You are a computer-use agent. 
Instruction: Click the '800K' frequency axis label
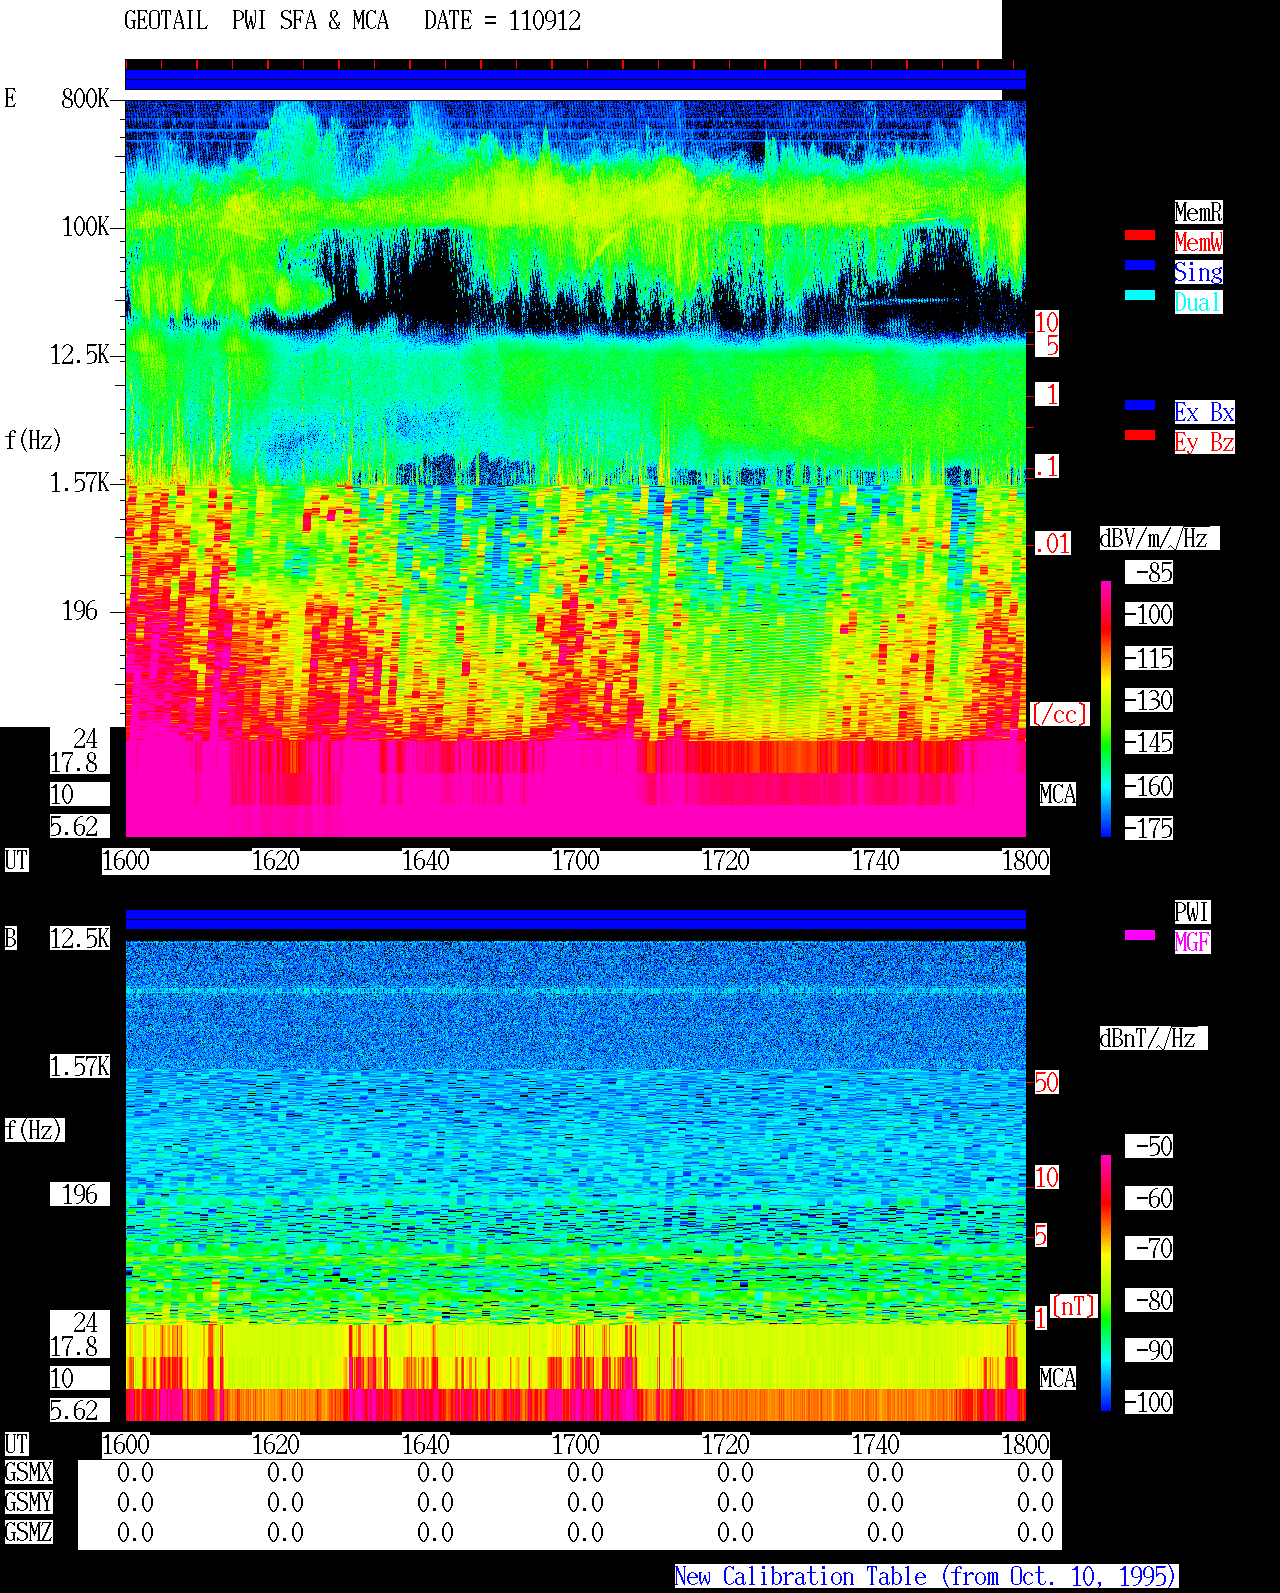(85, 98)
